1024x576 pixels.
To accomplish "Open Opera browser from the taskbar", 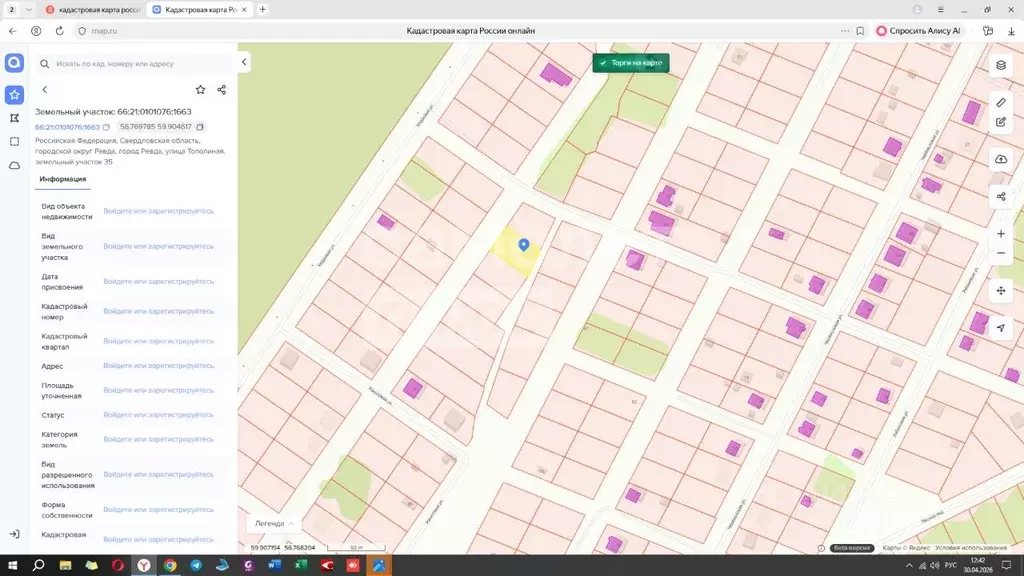I will 118,565.
